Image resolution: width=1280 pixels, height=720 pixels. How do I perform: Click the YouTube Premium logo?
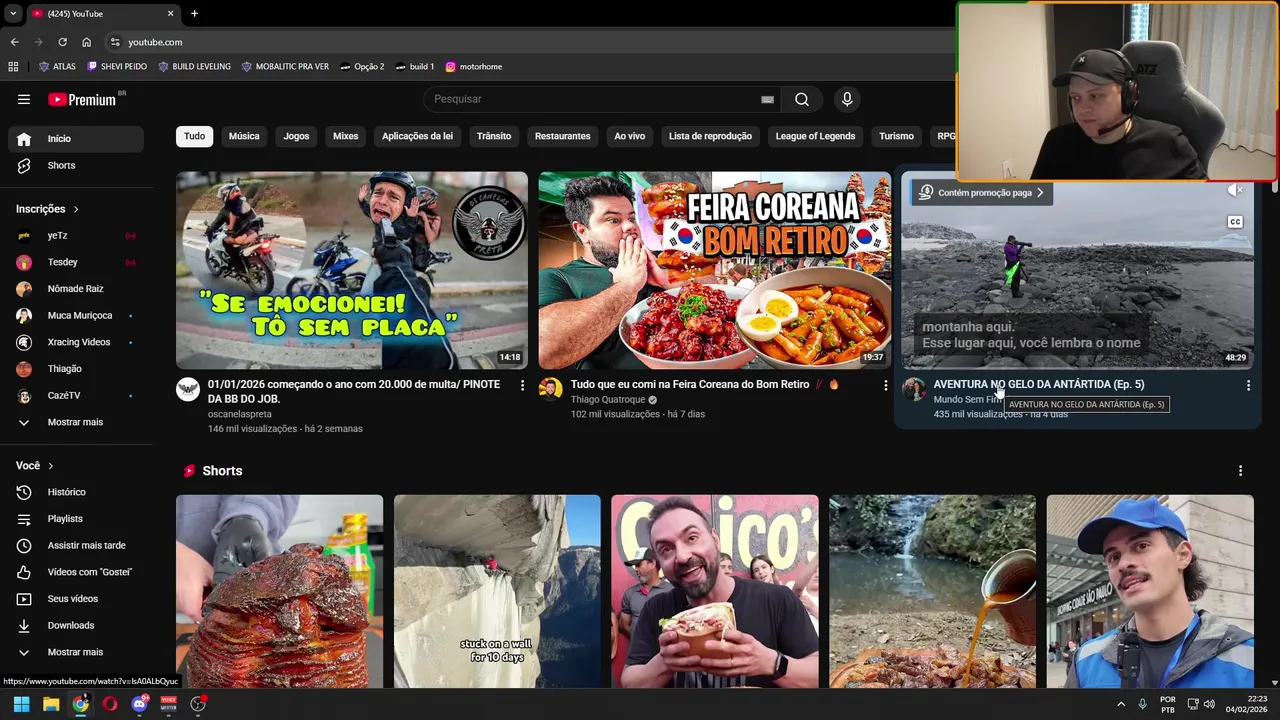click(x=82, y=99)
